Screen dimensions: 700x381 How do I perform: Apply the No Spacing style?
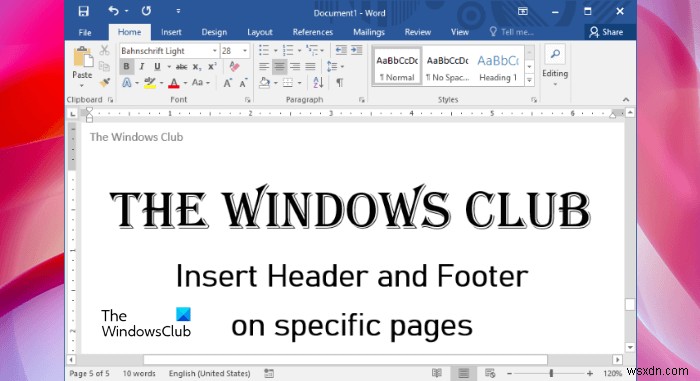447,67
